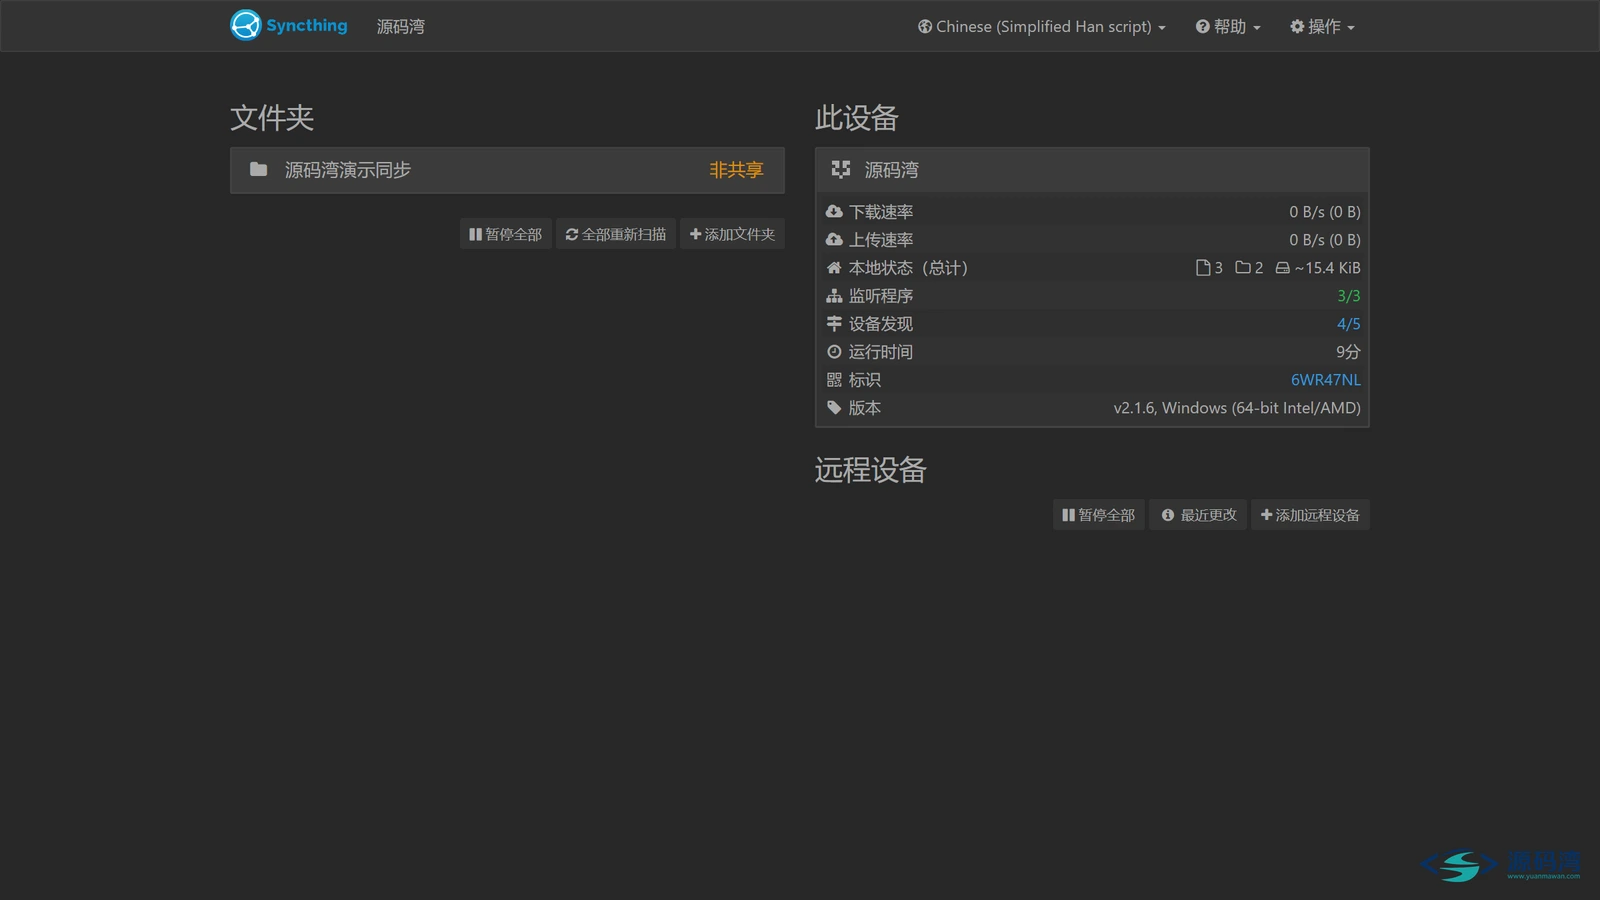Click the QR code icon beside 标识
The width and height of the screenshot is (1600, 900).
[834, 380]
